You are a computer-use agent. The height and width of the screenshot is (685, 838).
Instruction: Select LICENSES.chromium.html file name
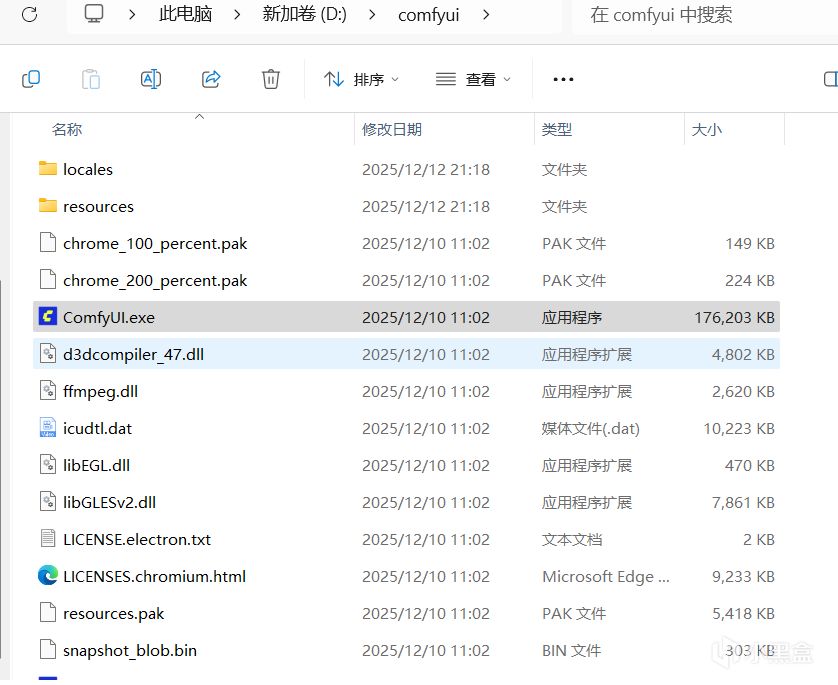coord(154,576)
